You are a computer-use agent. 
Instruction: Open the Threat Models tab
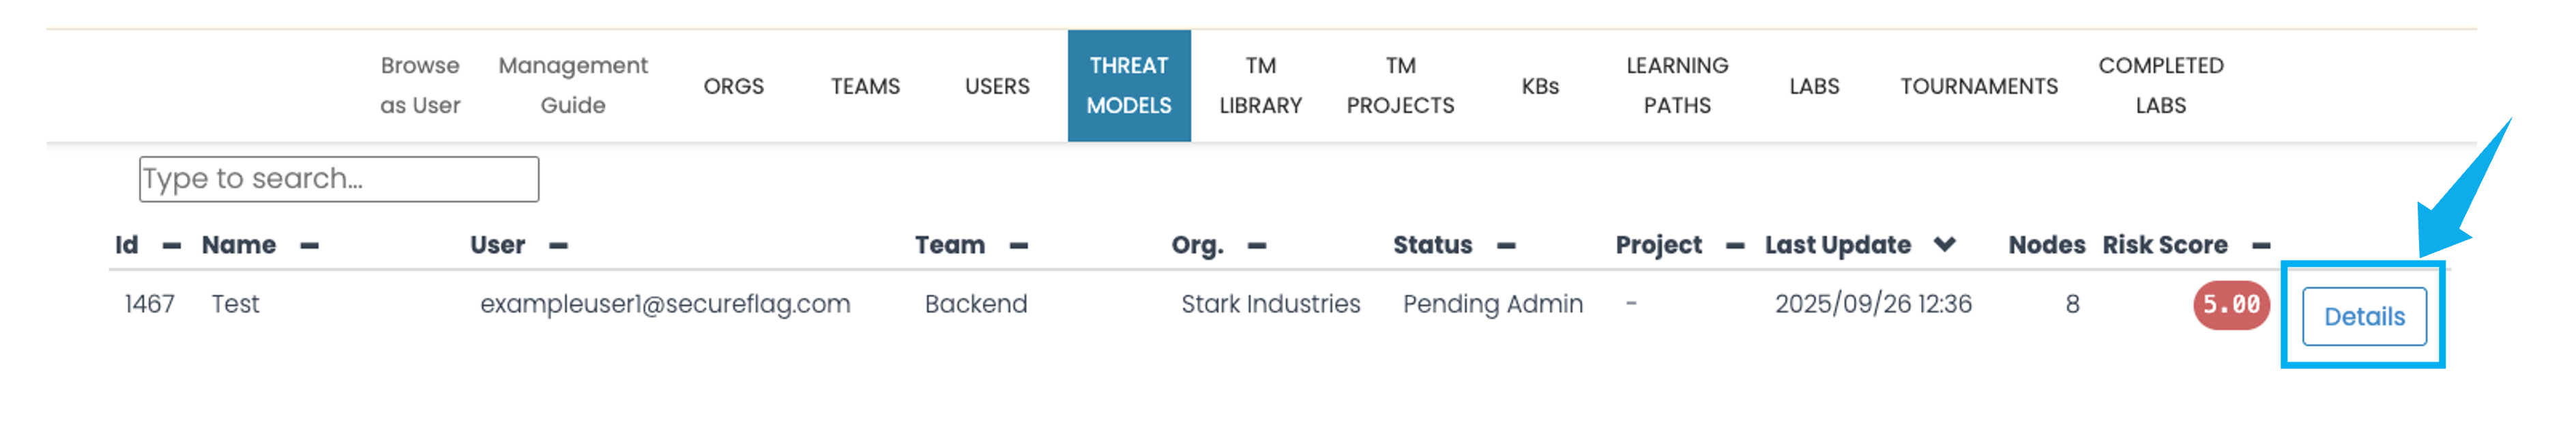[1128, 86]
